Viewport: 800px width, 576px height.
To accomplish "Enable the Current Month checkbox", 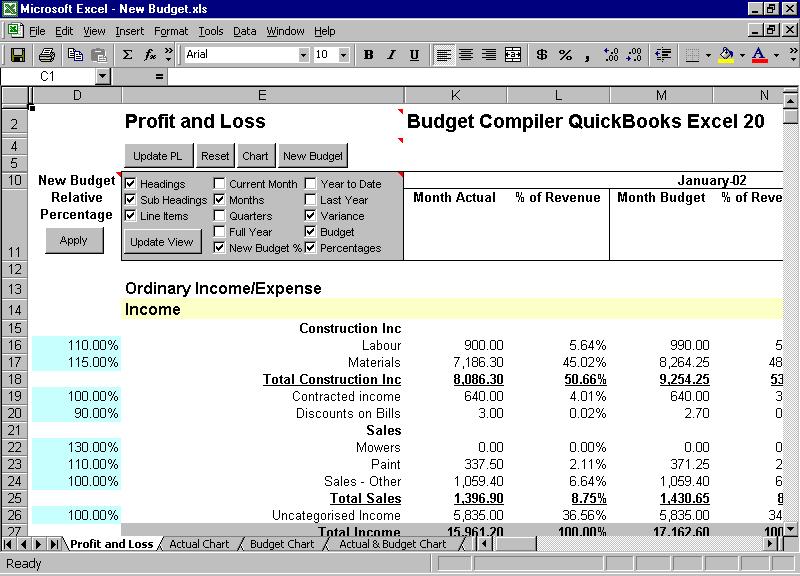I will pos(220,184).
